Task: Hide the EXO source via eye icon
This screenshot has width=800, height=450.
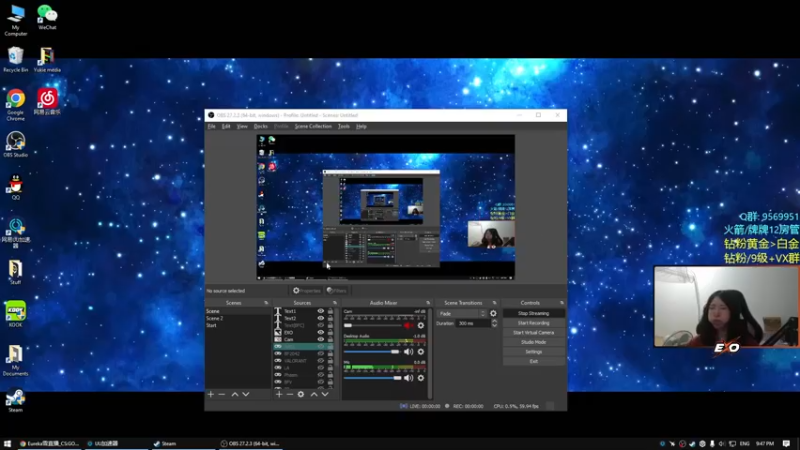Action: click(320, 332)
